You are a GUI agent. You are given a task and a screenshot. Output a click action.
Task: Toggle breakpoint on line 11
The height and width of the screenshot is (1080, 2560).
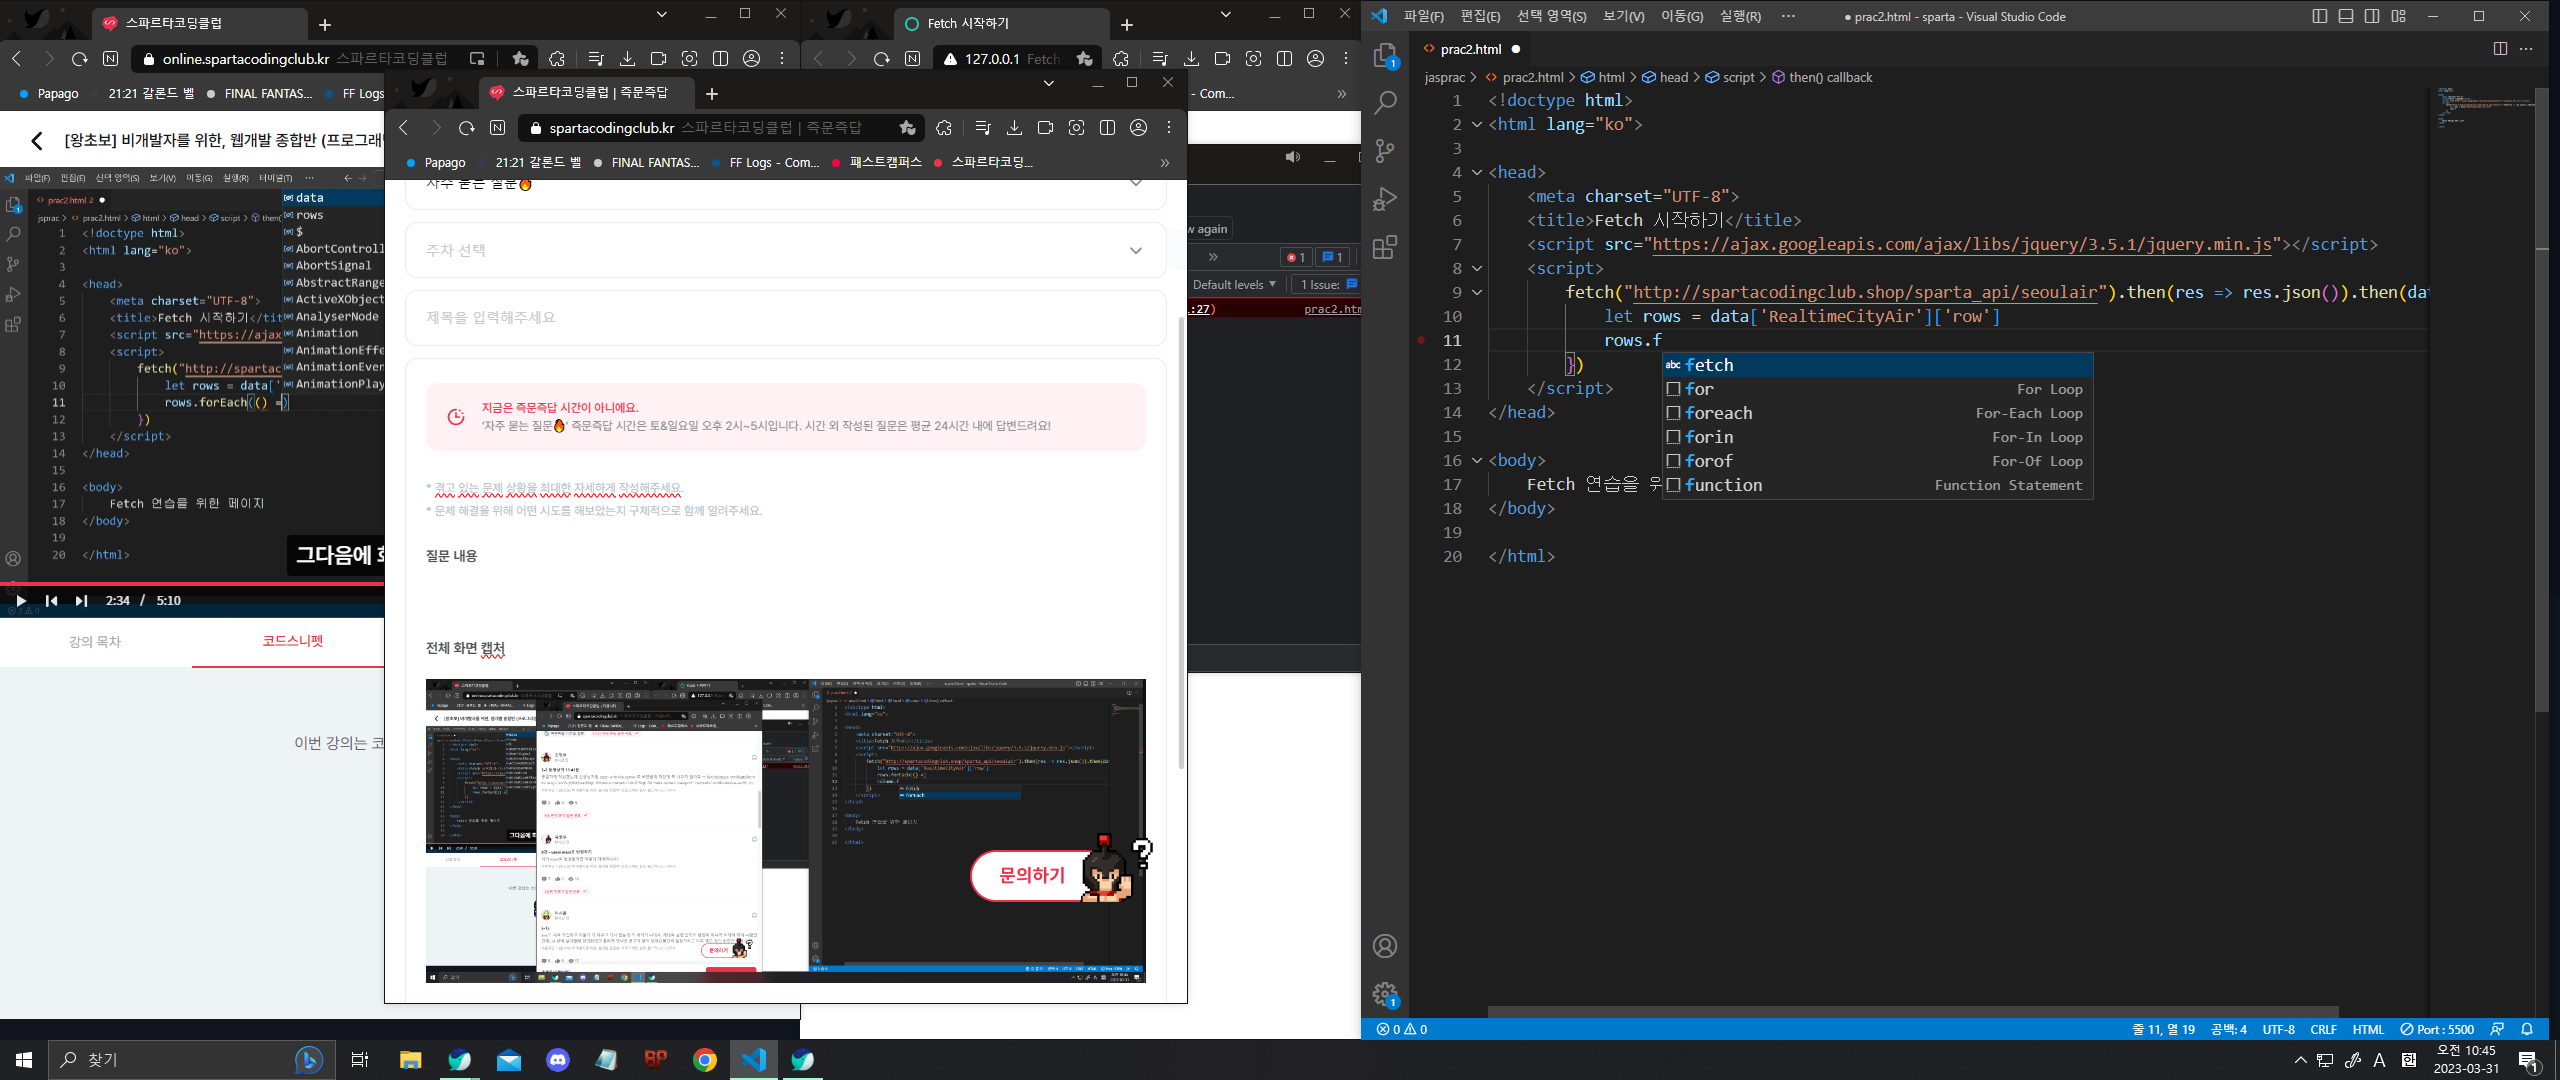(1421, 340)
